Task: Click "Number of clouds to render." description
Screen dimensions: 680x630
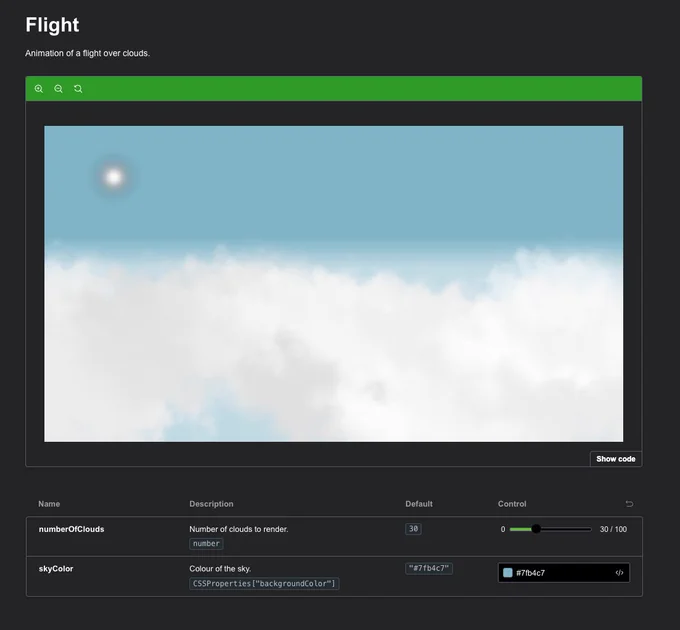Action: (239, 529)
